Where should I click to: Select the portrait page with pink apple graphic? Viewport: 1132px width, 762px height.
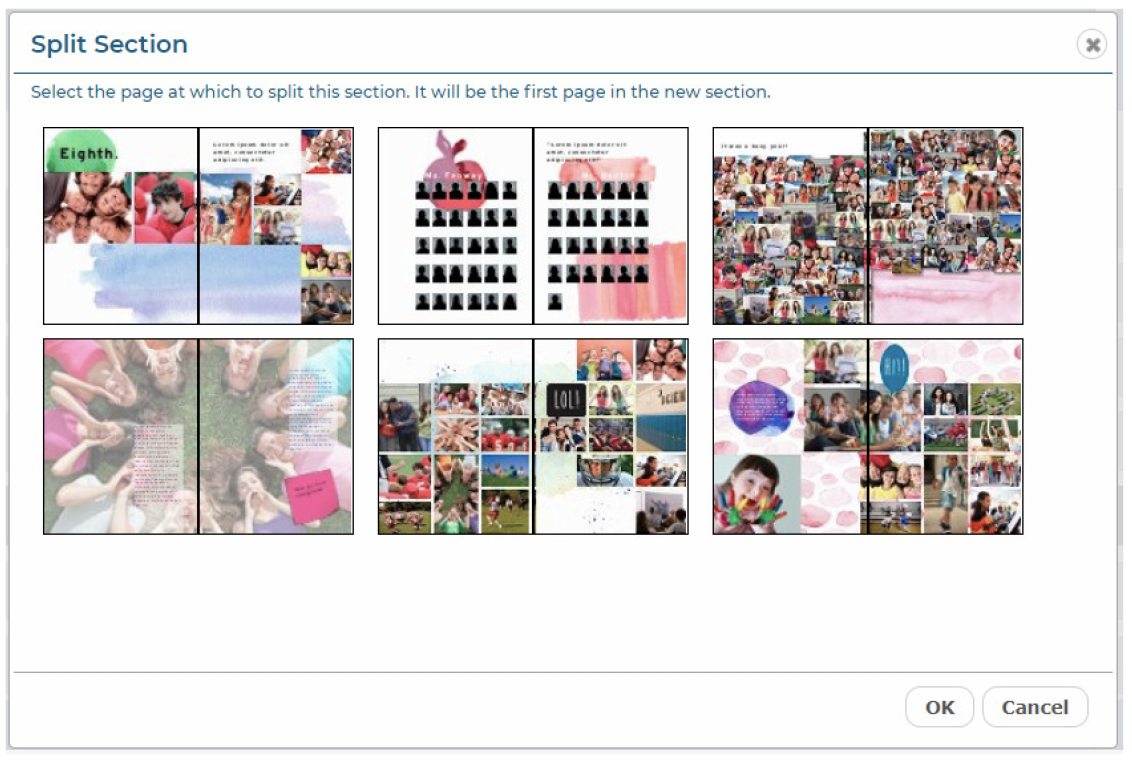[456, 226]
